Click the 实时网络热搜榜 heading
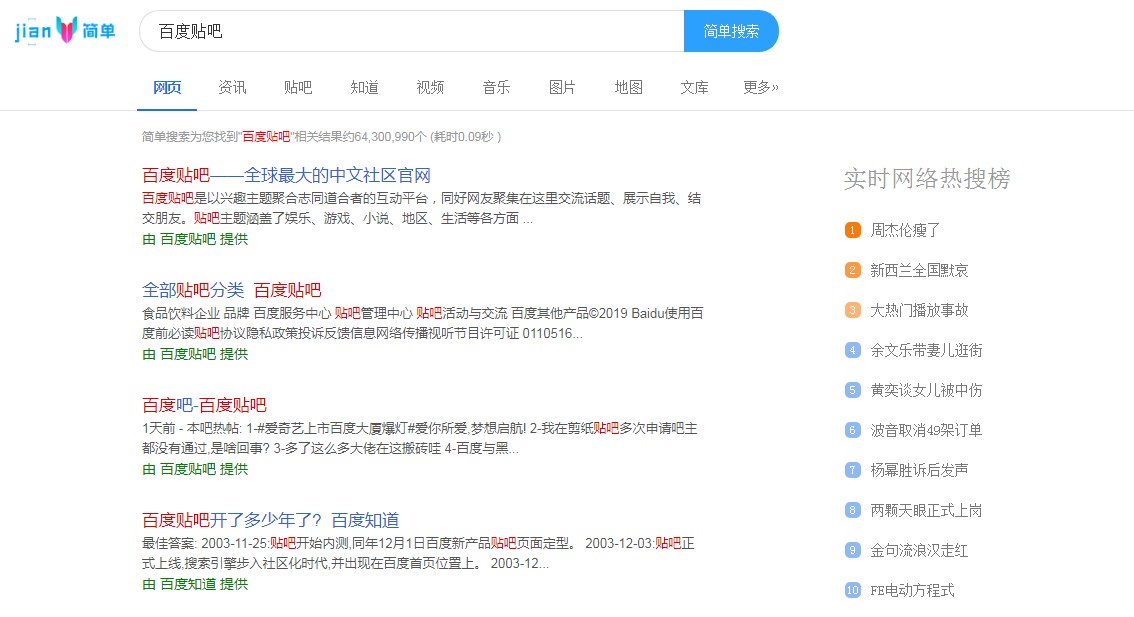The width and height of the screenshot is (1134, 617). pyautogui.click(x=927, y=179)
